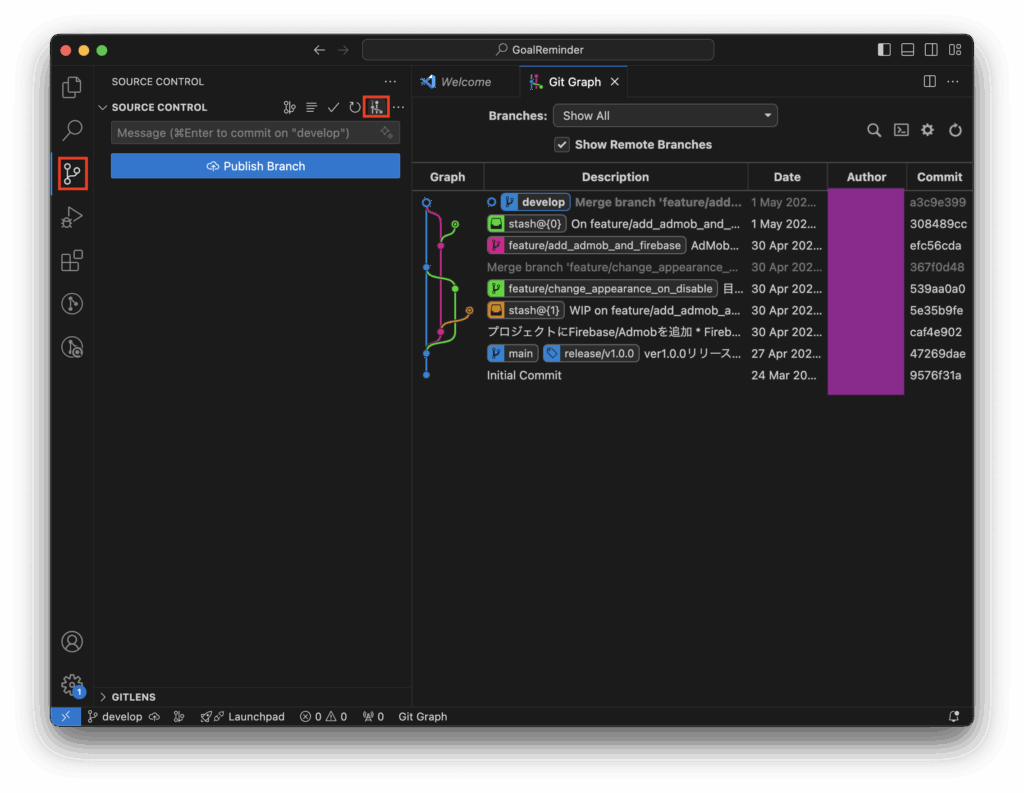Click the Commit column header
Screen dimensions: 1024x793
click(939, 177)
